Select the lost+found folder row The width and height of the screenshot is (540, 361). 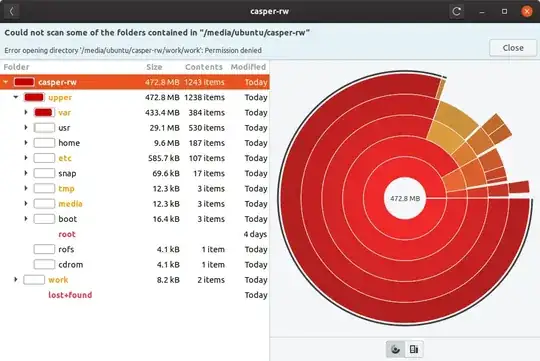click(x=135, y=295)
